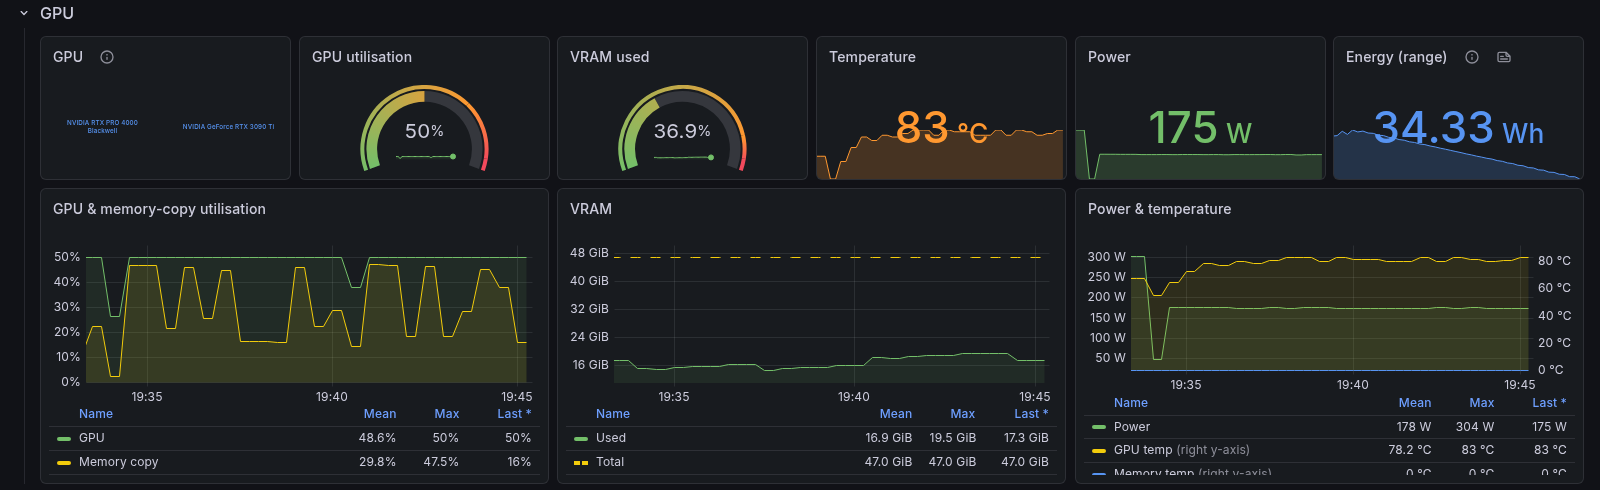The image size is (1600, 490).
Task: Open the Temperature panel title
Action: (x=872, y=57)
